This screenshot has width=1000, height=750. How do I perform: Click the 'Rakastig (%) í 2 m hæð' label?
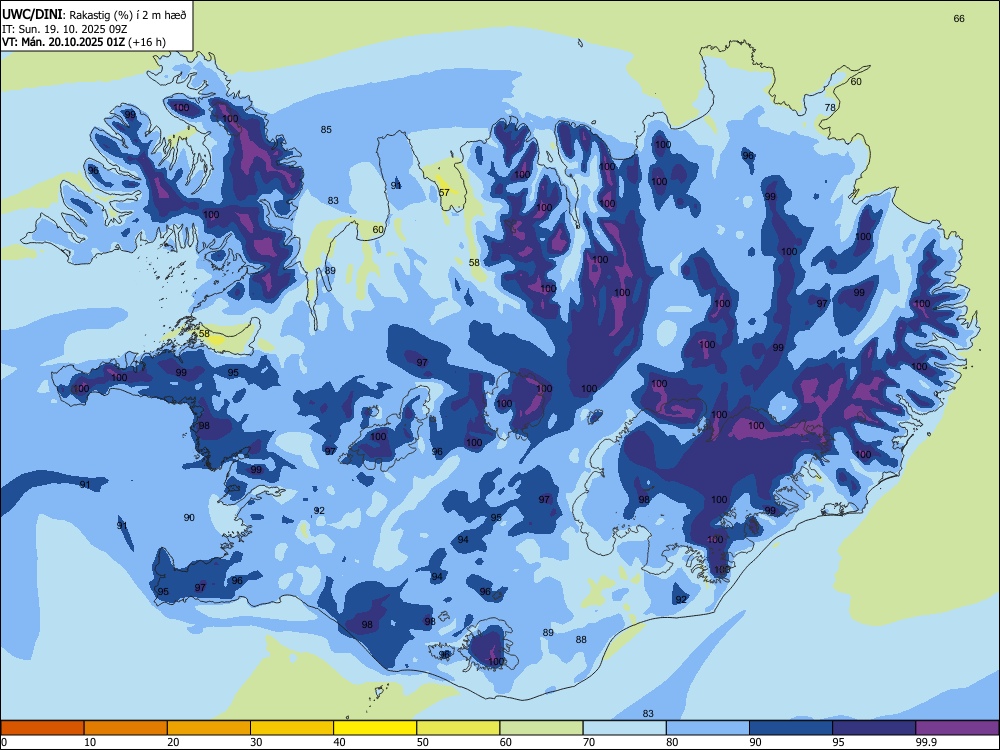[x=128, y=15]
